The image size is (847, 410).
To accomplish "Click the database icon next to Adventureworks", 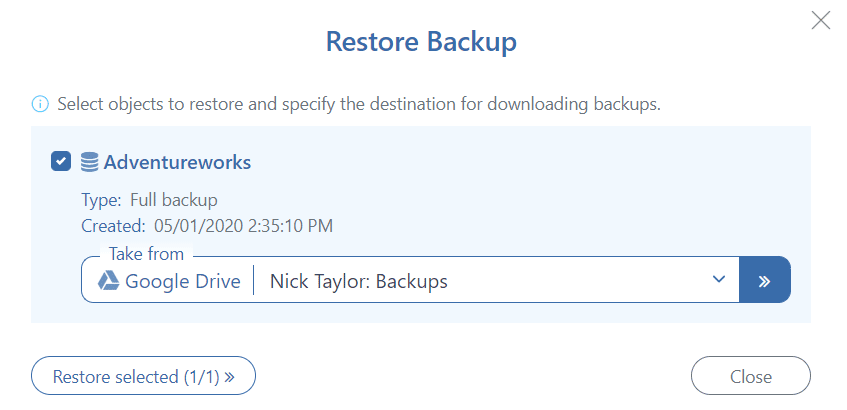I will pos(90,161).
